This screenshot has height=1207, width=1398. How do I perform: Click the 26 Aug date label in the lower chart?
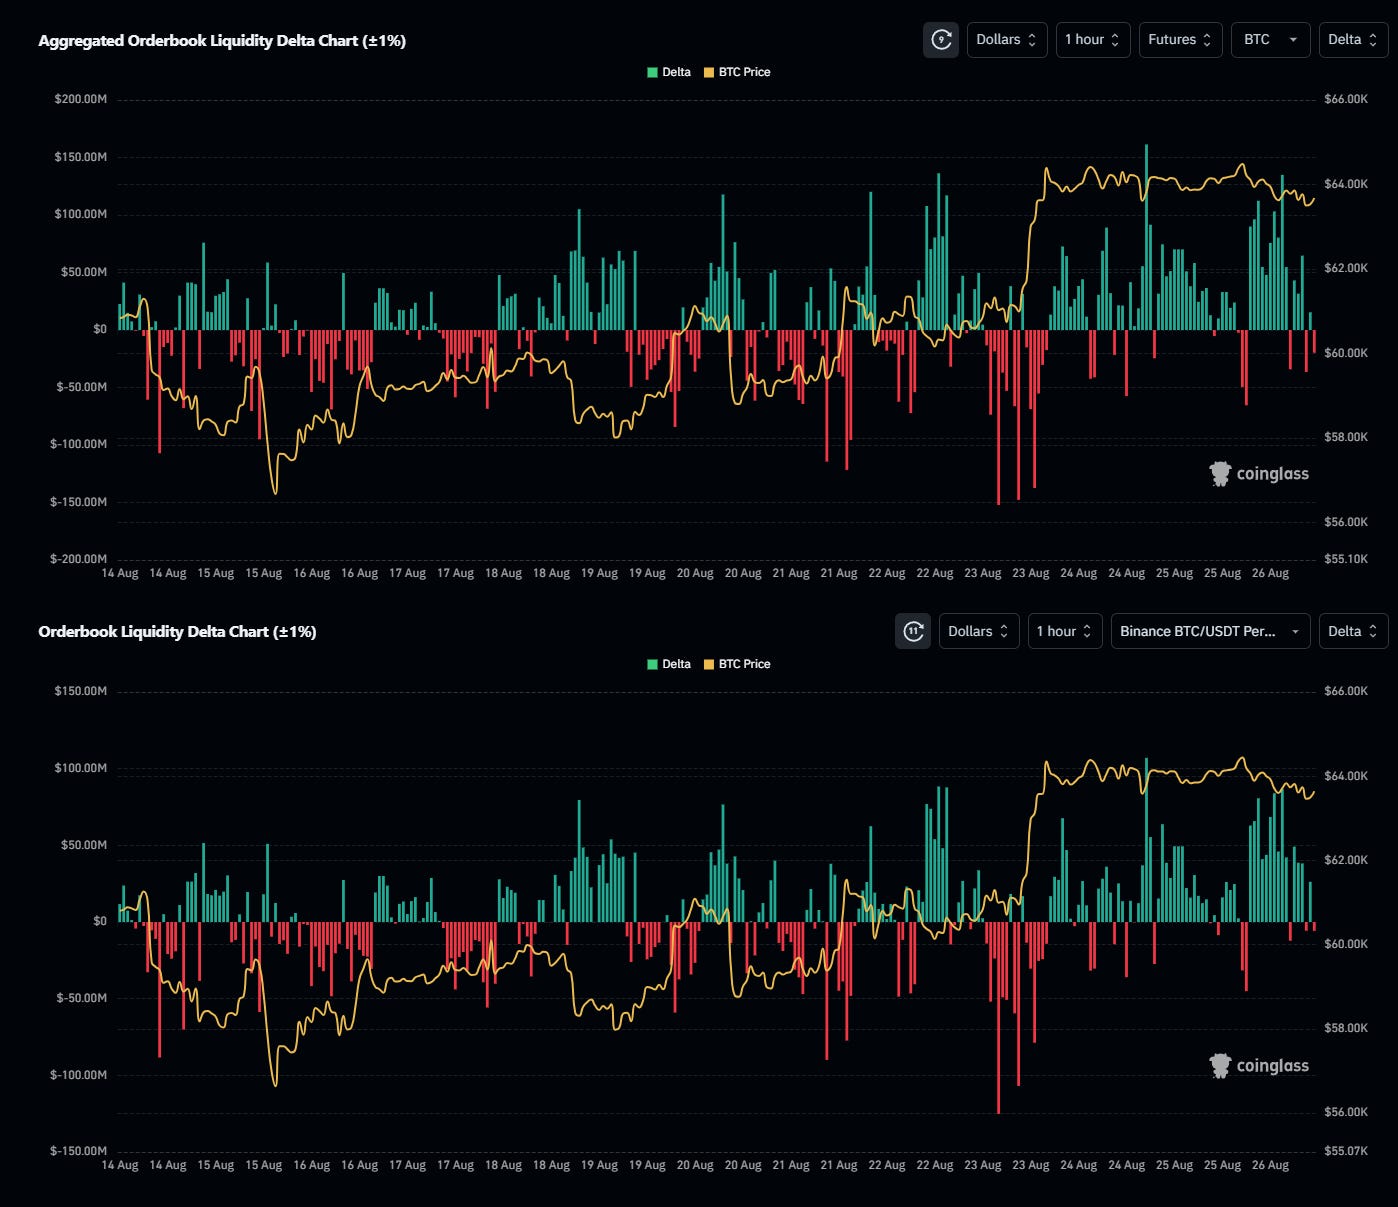(1270, 1165)
